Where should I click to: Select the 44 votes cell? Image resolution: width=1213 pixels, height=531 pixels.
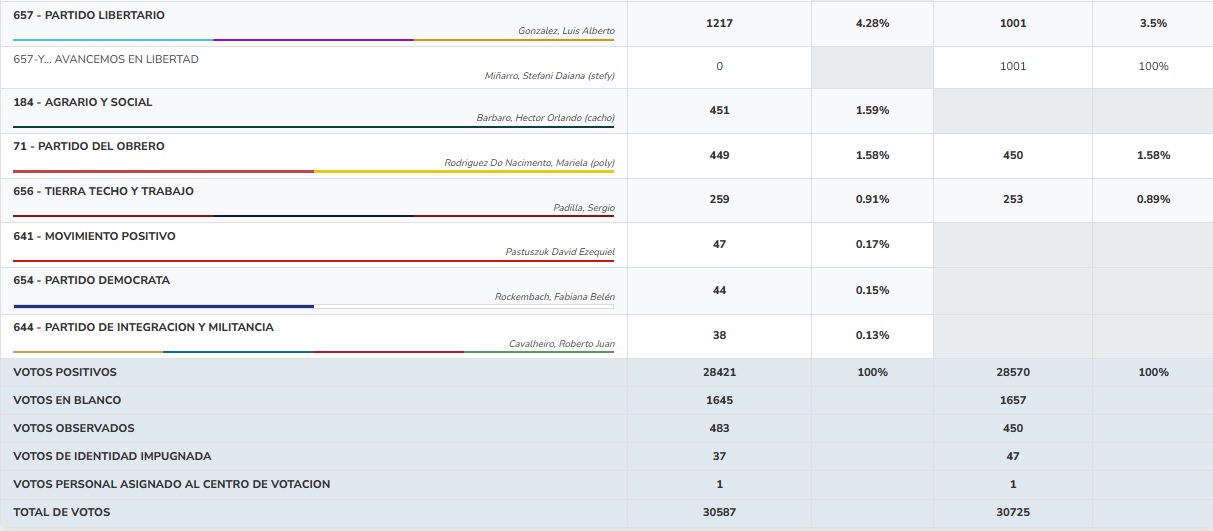point(719,291)
